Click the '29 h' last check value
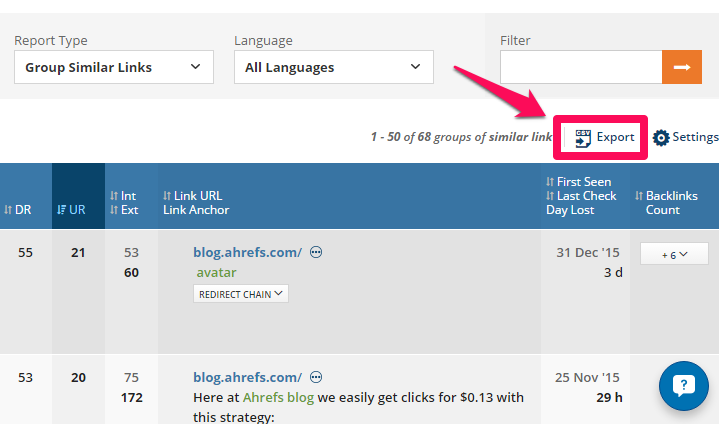722x424 pixels. [x=609, y=397]
